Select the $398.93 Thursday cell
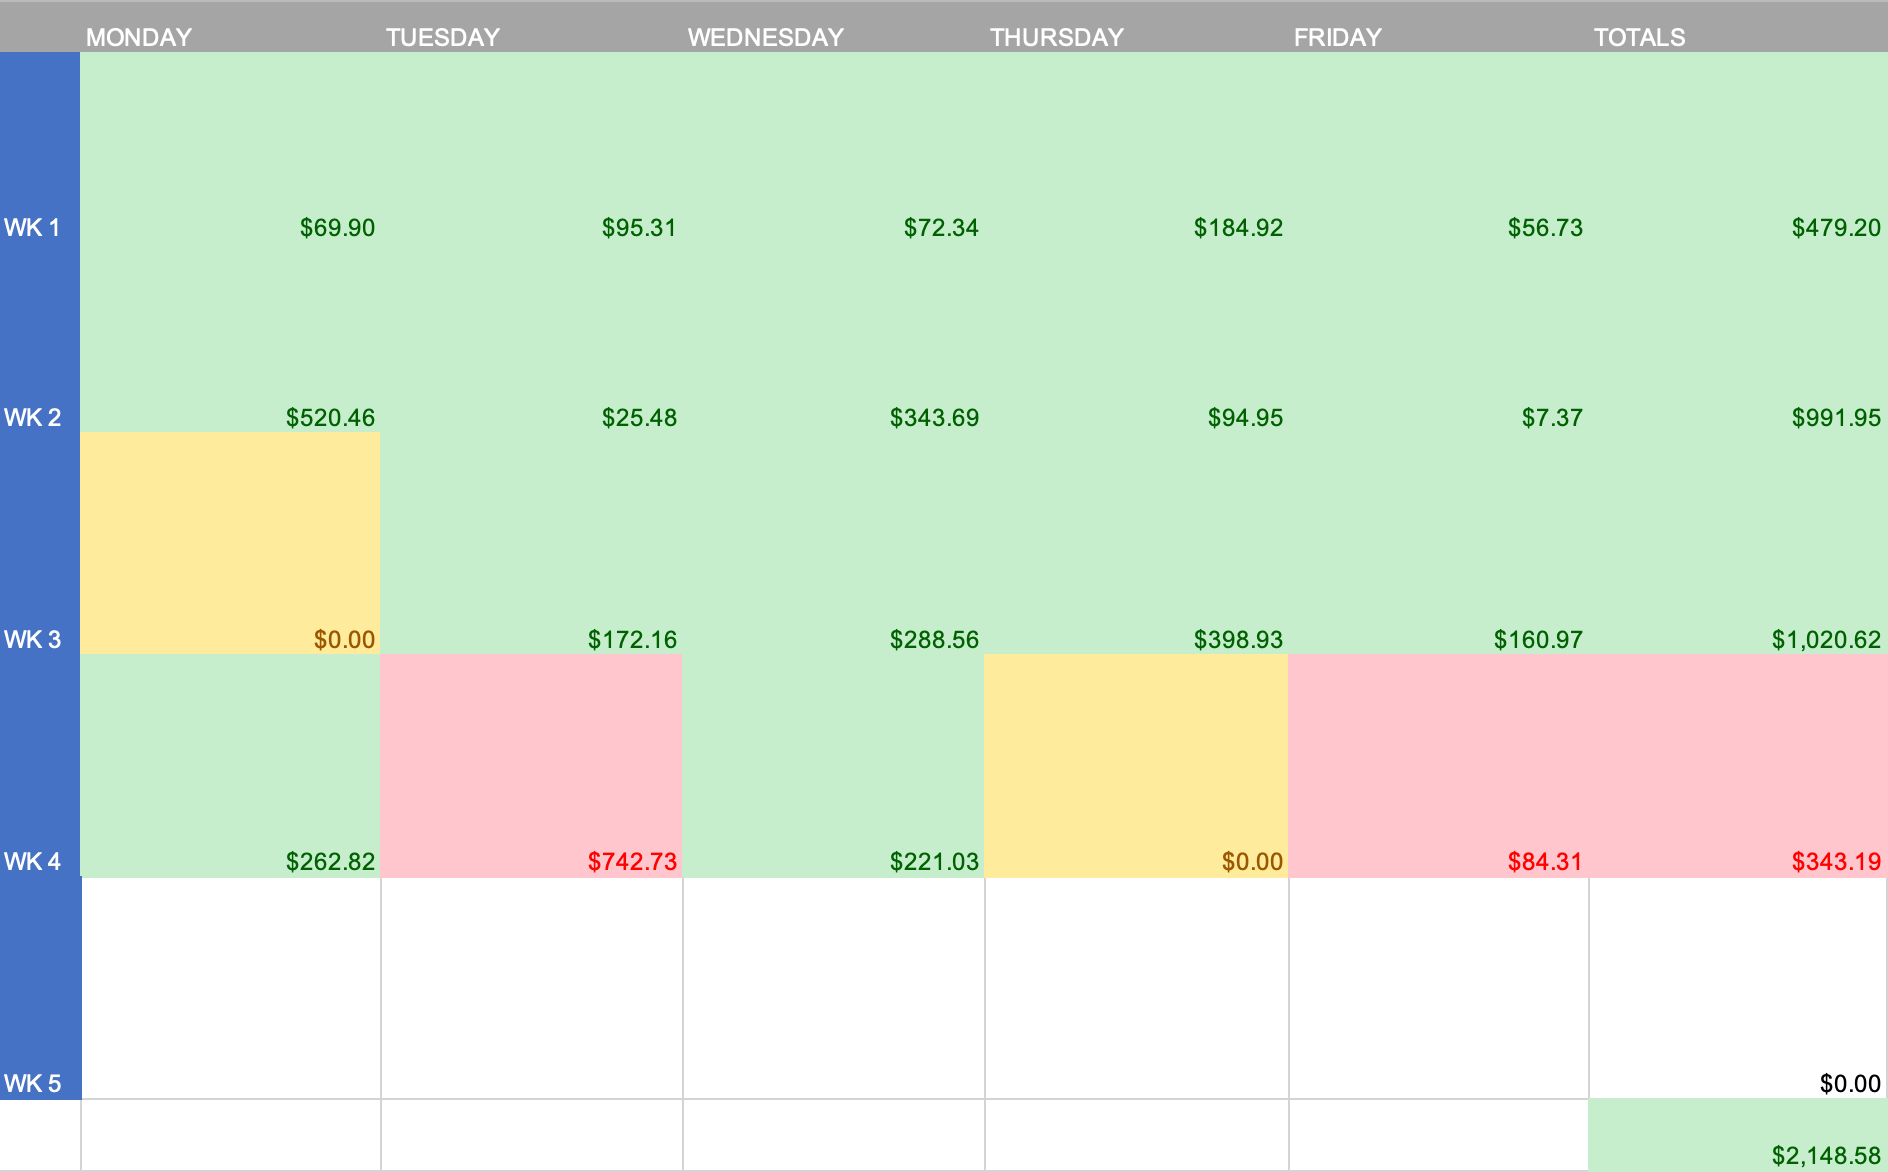Viewport: 1888px width, 1172px height. pyautogui.click(x=1238, y=640)
